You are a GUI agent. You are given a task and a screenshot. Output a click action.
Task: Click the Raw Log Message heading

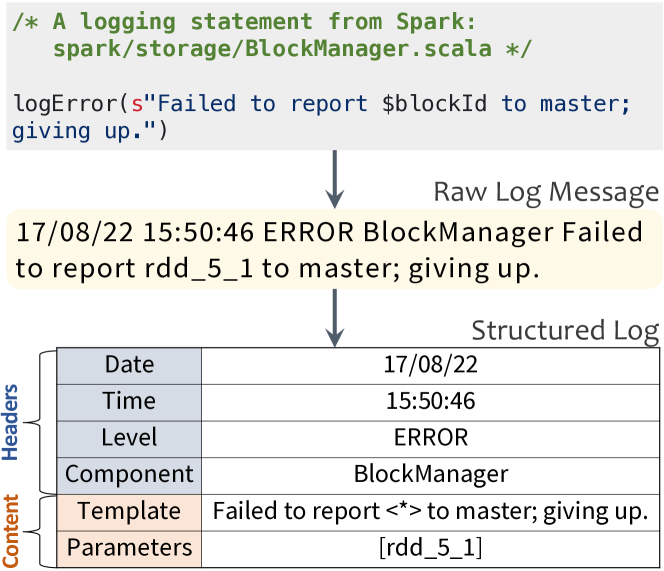click(545, 192)
